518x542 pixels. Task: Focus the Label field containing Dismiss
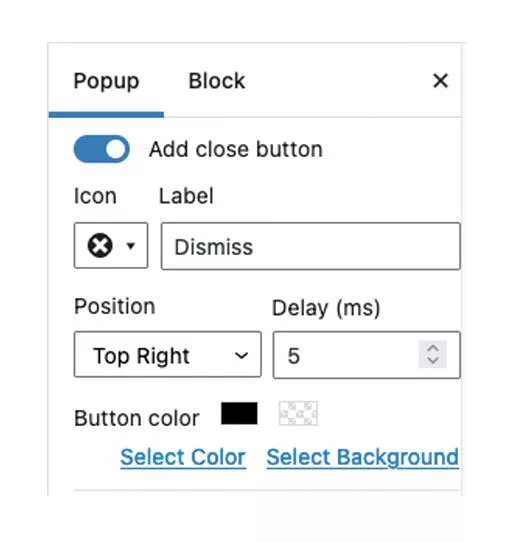pyautogui.click(x=311, y=246)
